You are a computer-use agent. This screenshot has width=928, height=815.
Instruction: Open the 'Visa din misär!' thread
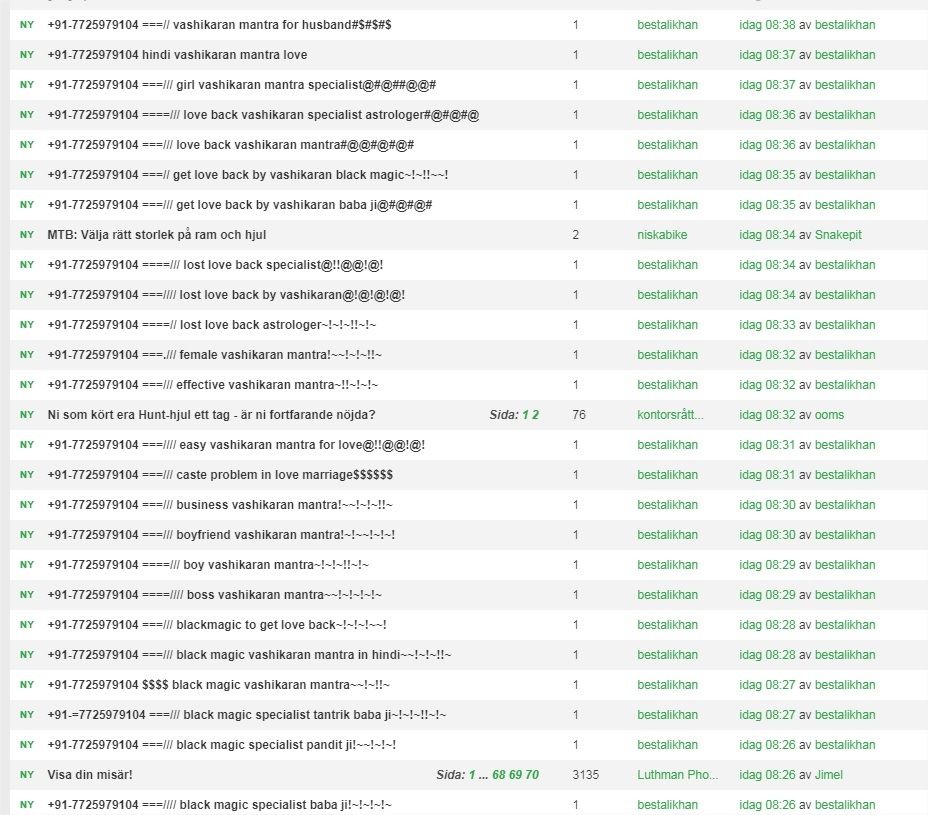click(90, 775)
